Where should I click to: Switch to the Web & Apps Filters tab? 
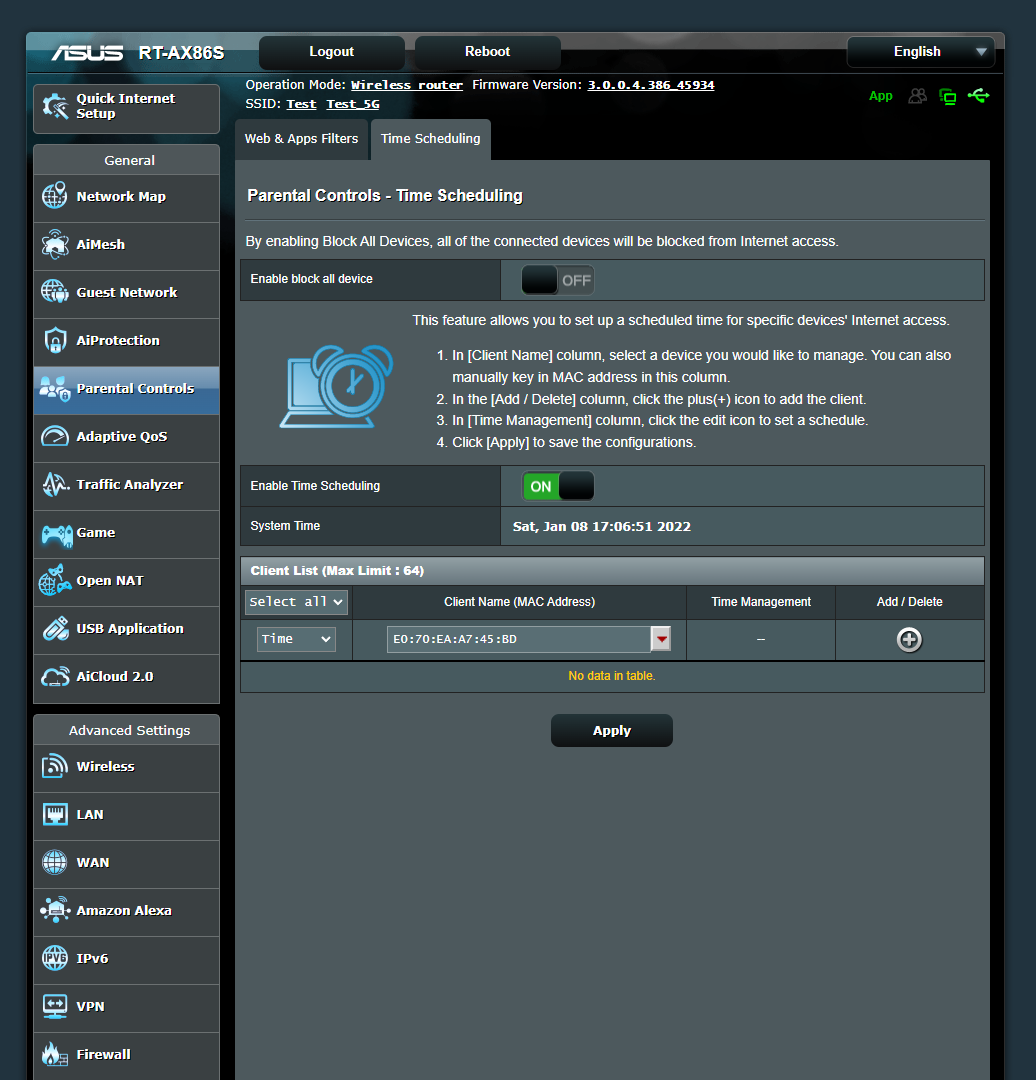[301, 139]
